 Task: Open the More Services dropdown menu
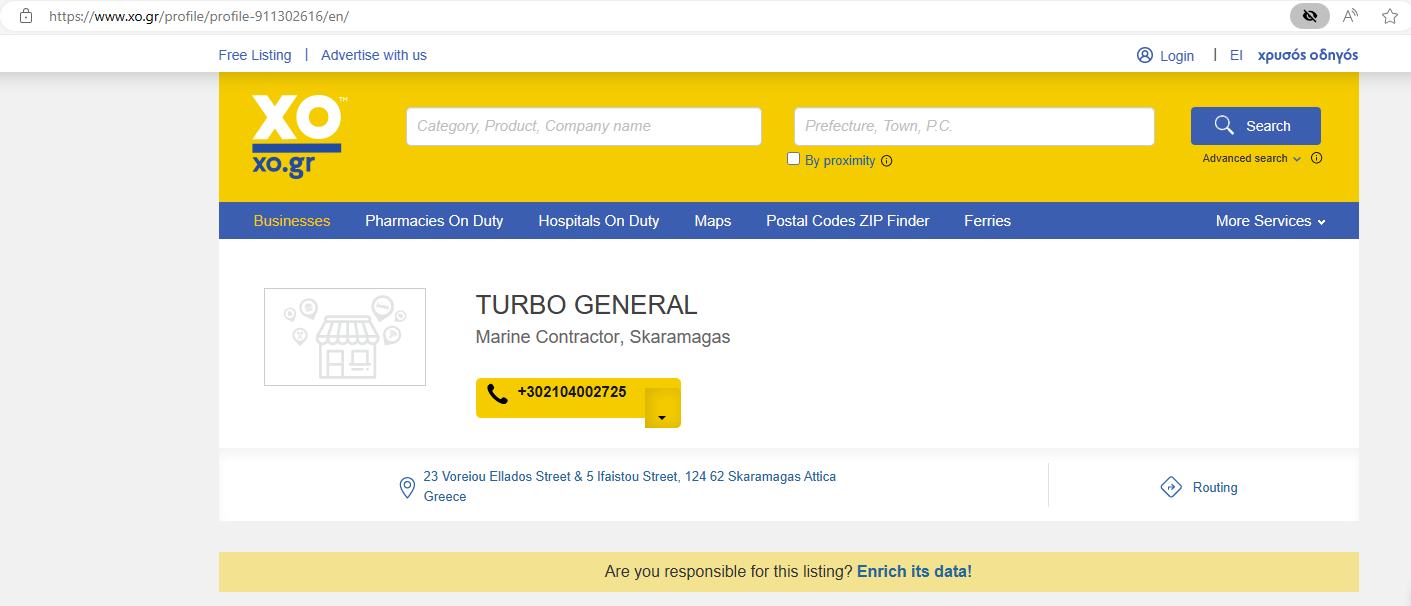click(x=1270, y=221)
